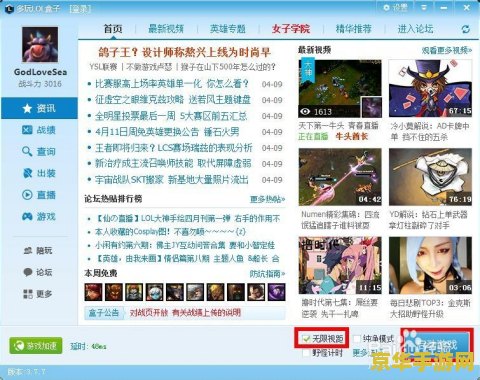Click the GodLoveSea profile avatar

(40, 45)
